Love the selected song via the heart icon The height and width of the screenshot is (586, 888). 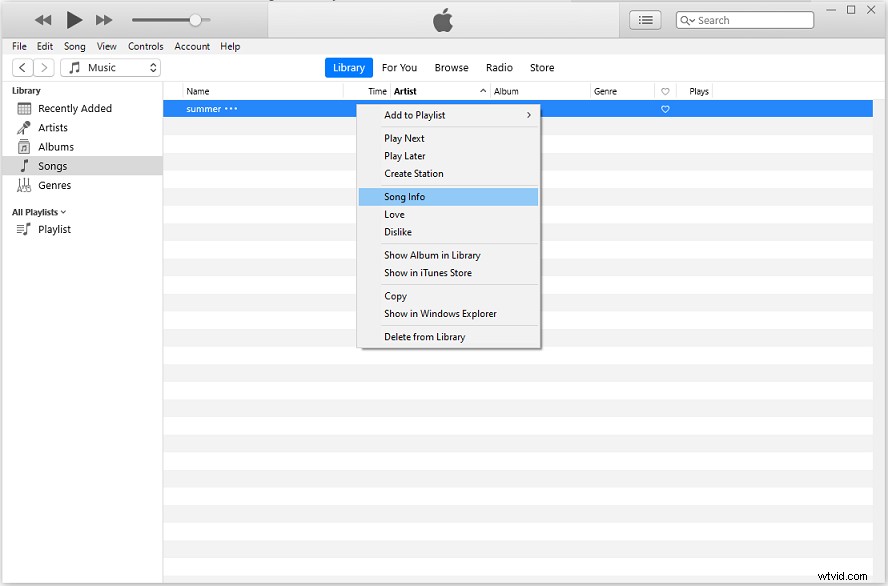point(665,109)
